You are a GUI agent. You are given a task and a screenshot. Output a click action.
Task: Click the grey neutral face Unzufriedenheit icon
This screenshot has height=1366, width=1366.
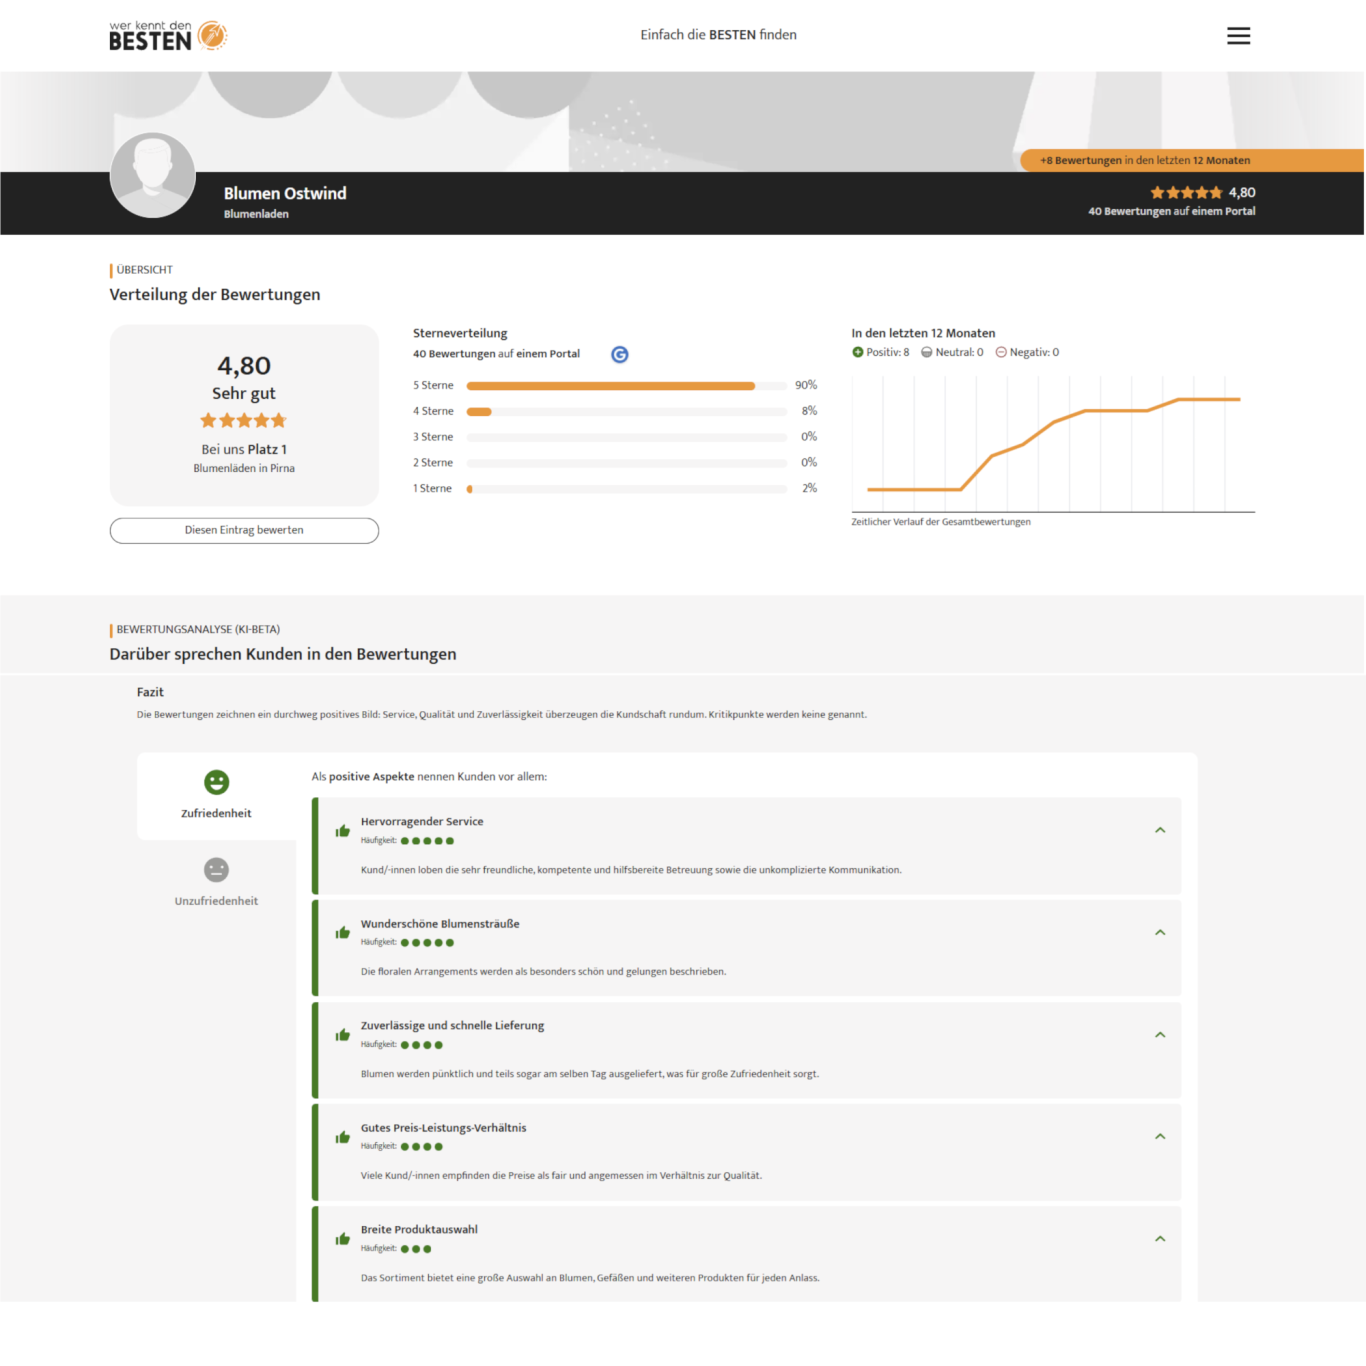click(216, 870)
